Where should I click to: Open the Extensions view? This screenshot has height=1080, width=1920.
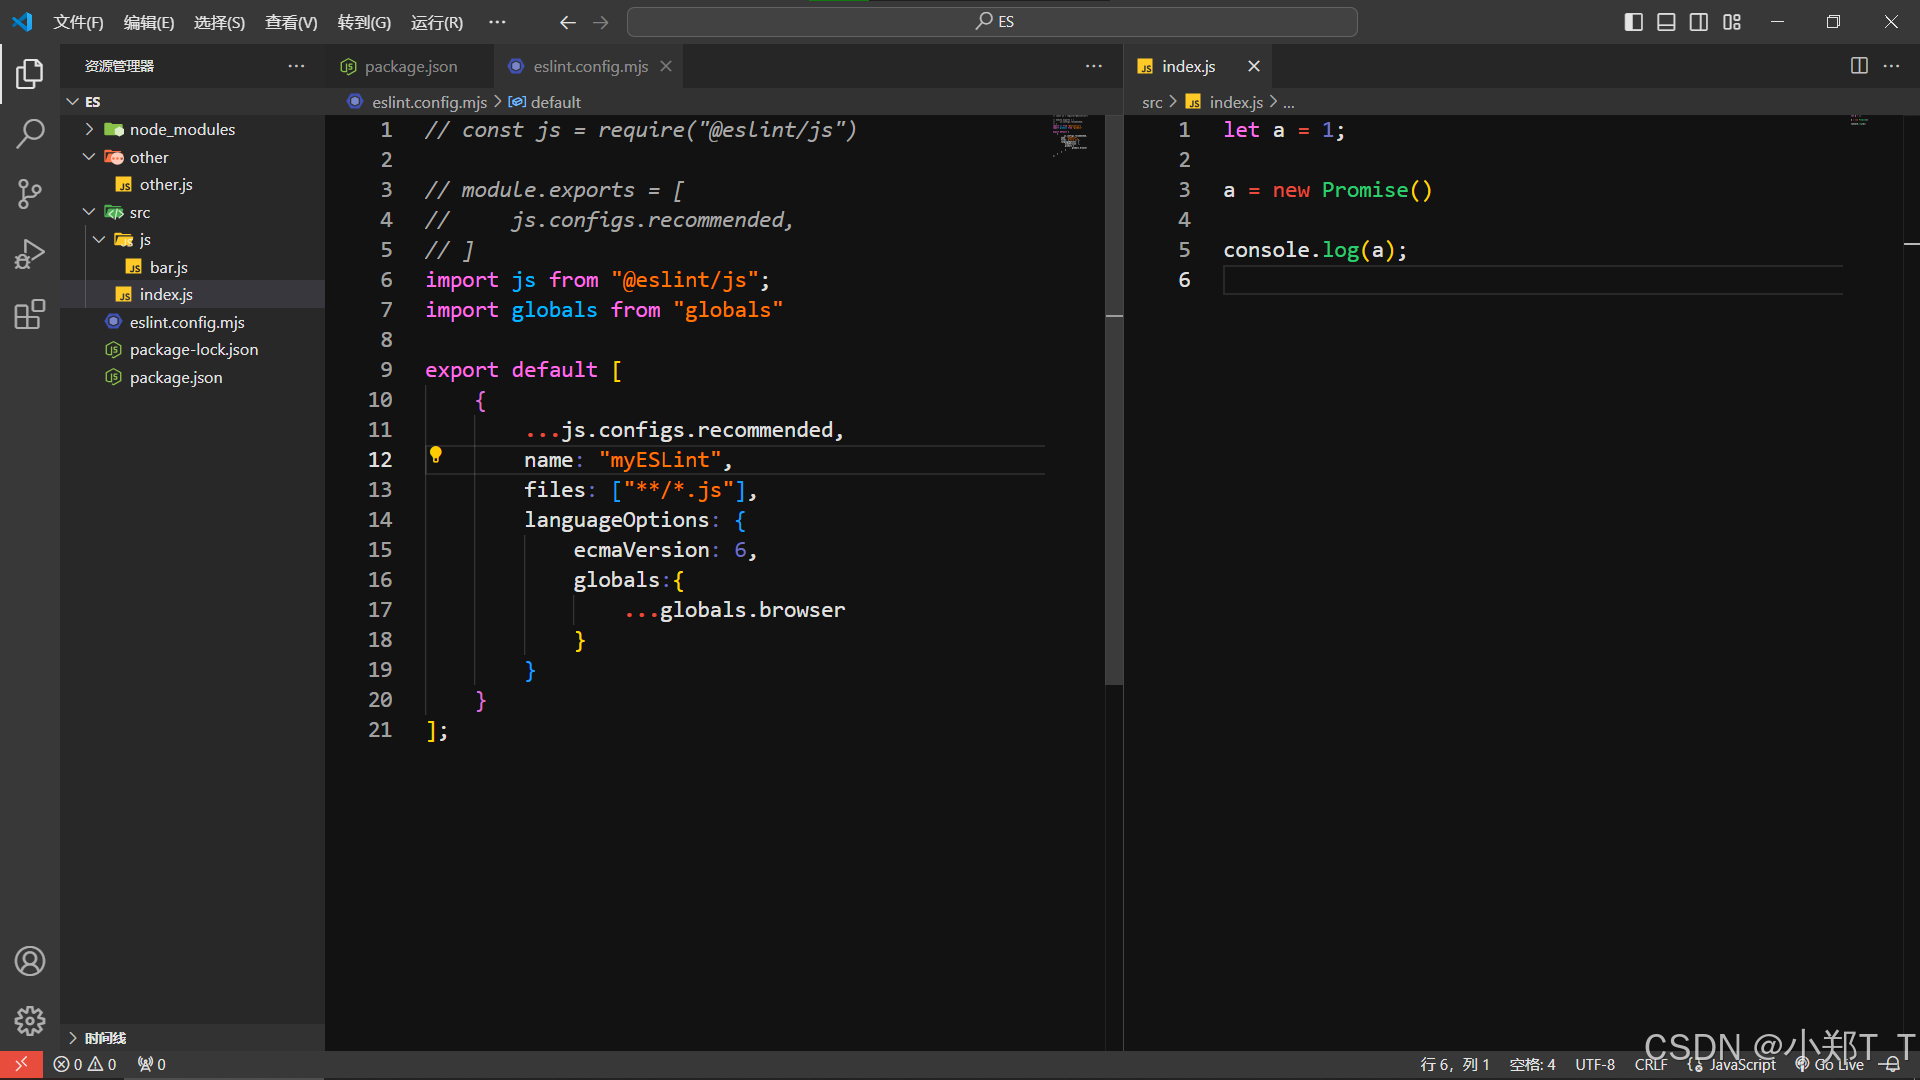[30, 315]
